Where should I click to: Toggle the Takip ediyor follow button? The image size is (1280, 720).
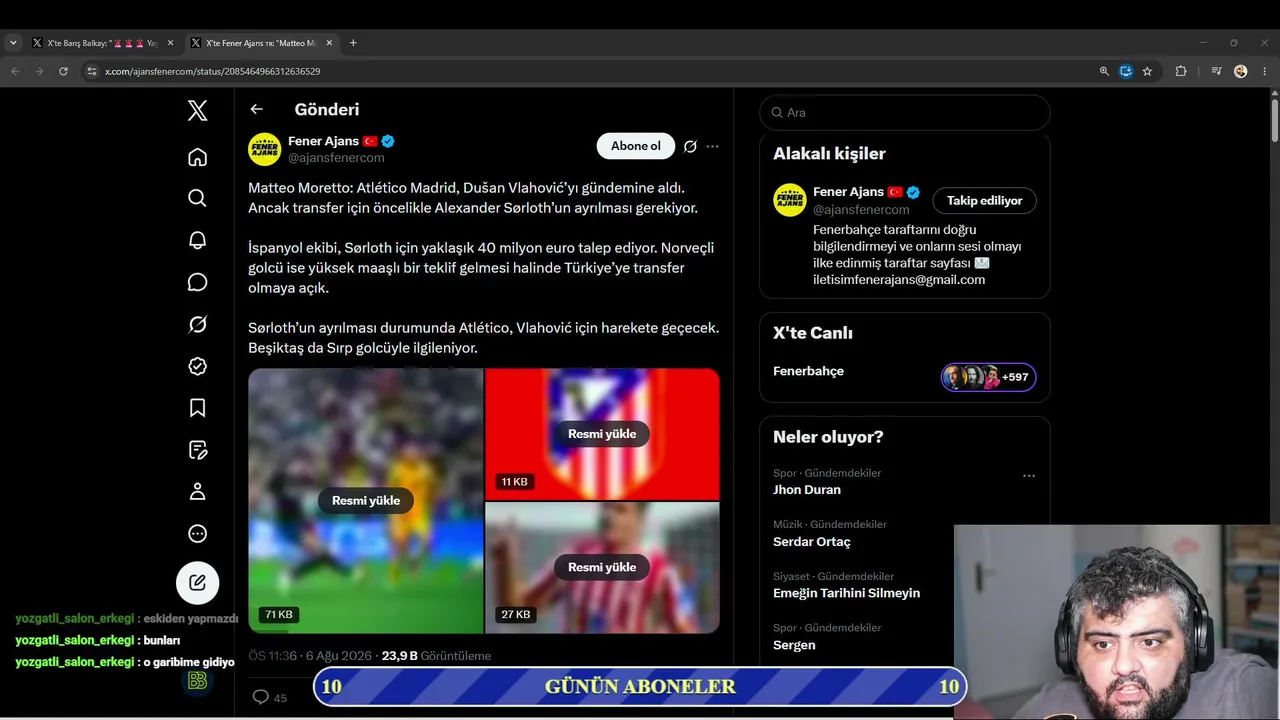(x=985, y=201)
